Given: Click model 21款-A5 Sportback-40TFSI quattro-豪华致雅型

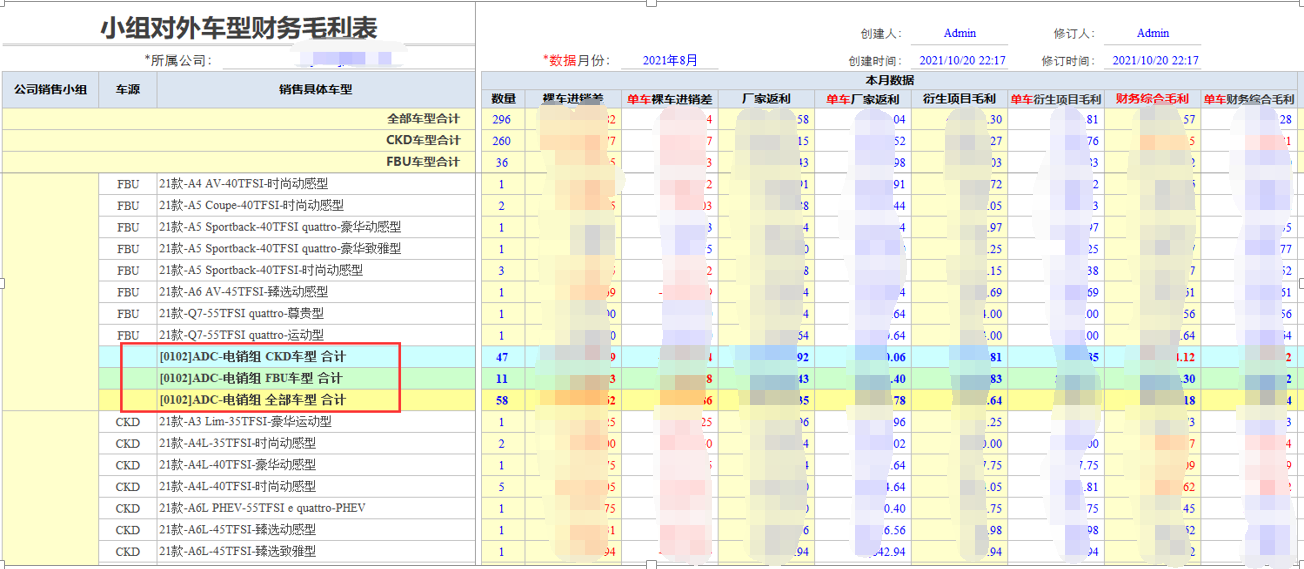Looking at the screenshot, I should tap(280, 249).
